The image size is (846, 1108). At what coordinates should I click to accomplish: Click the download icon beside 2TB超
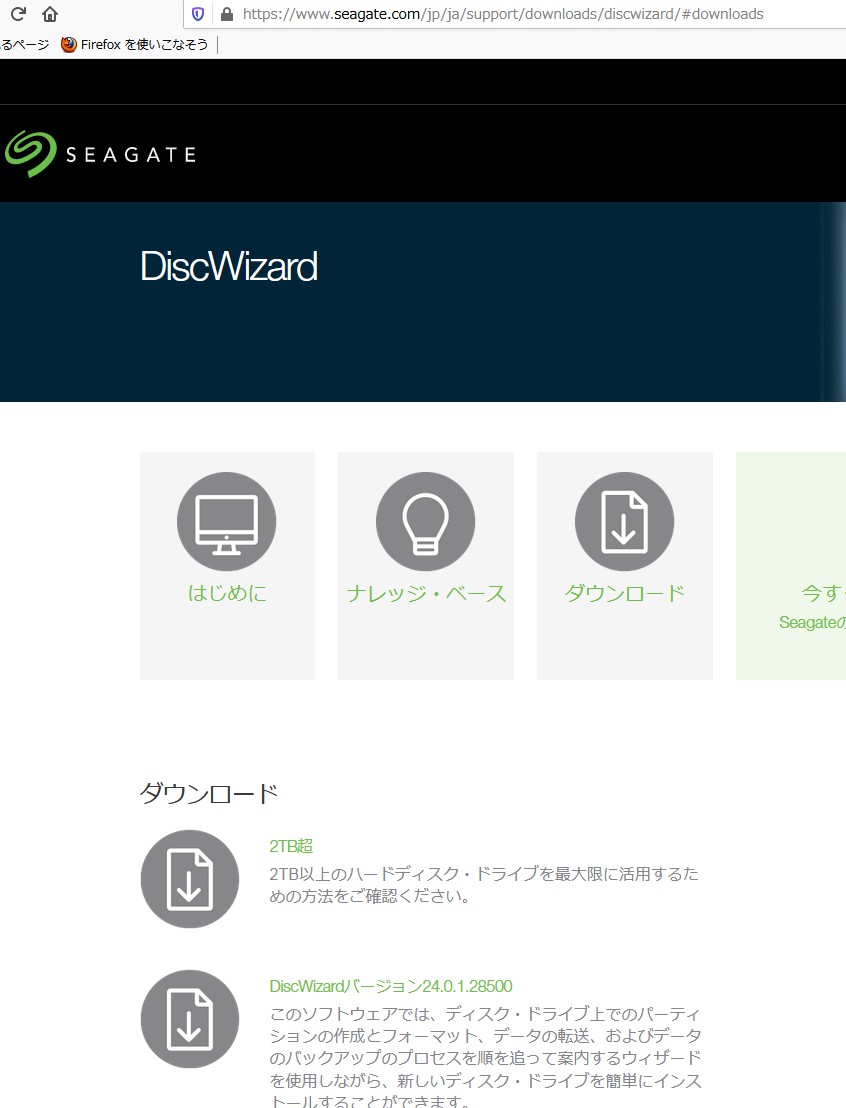[x=189, y=879]
